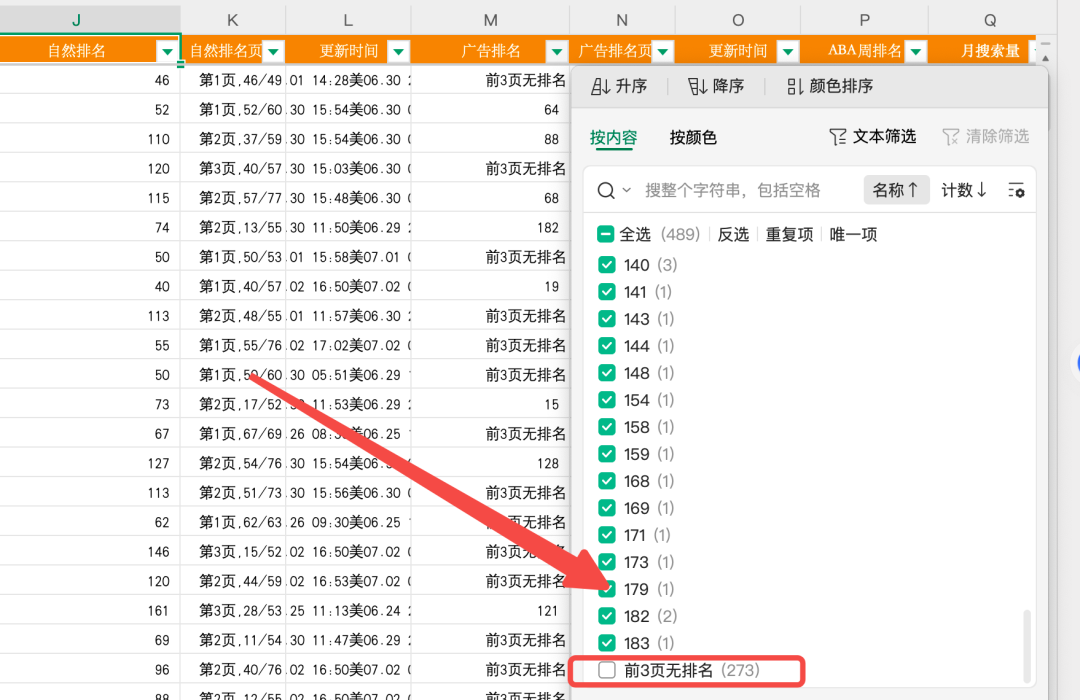
Task: Open 自然排名页 column K filter dropdown
Action: click(x=273, y=51)
